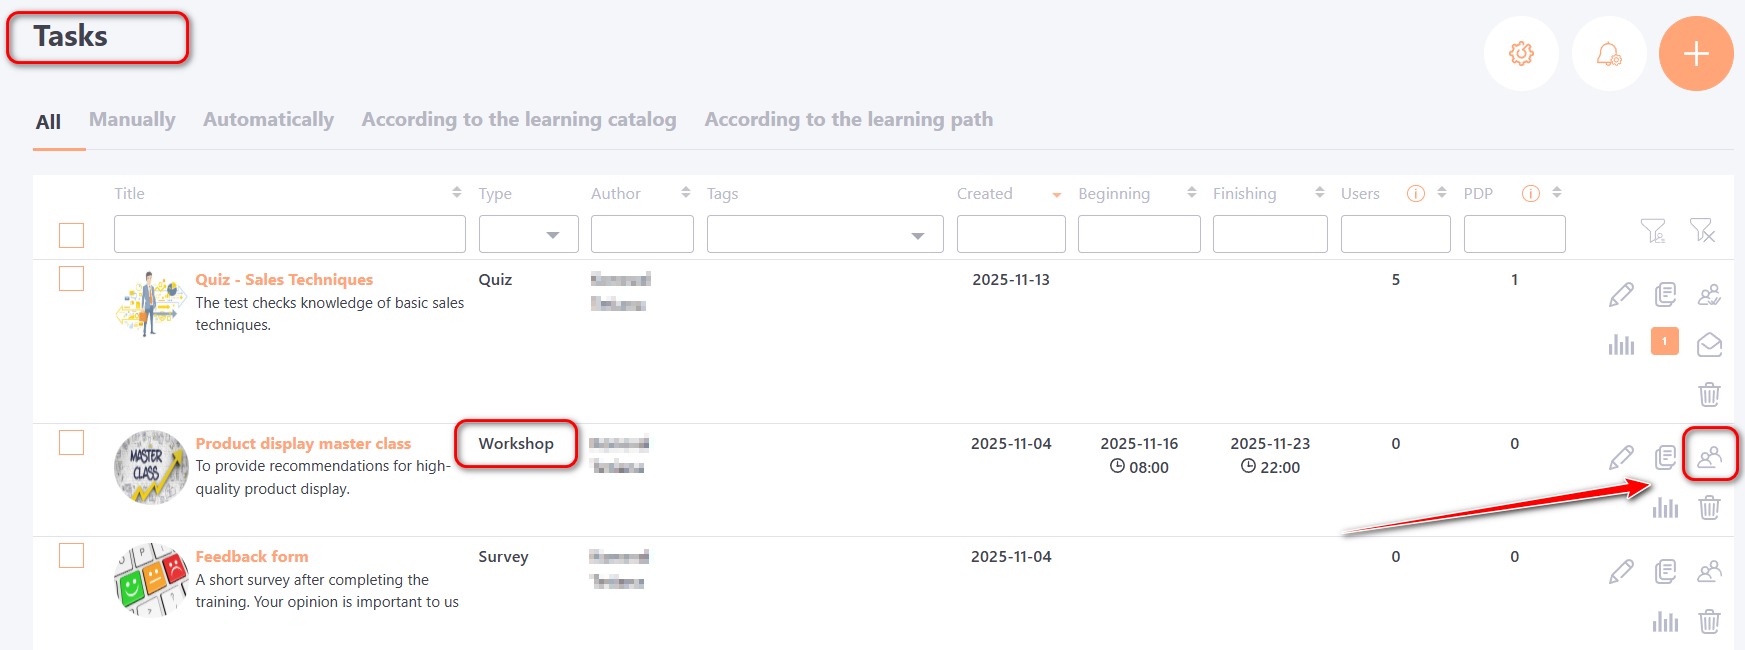This screenshot has height=650, width=1745.
Task: Expand the Type filter dropdown
Action: (529, 235)
